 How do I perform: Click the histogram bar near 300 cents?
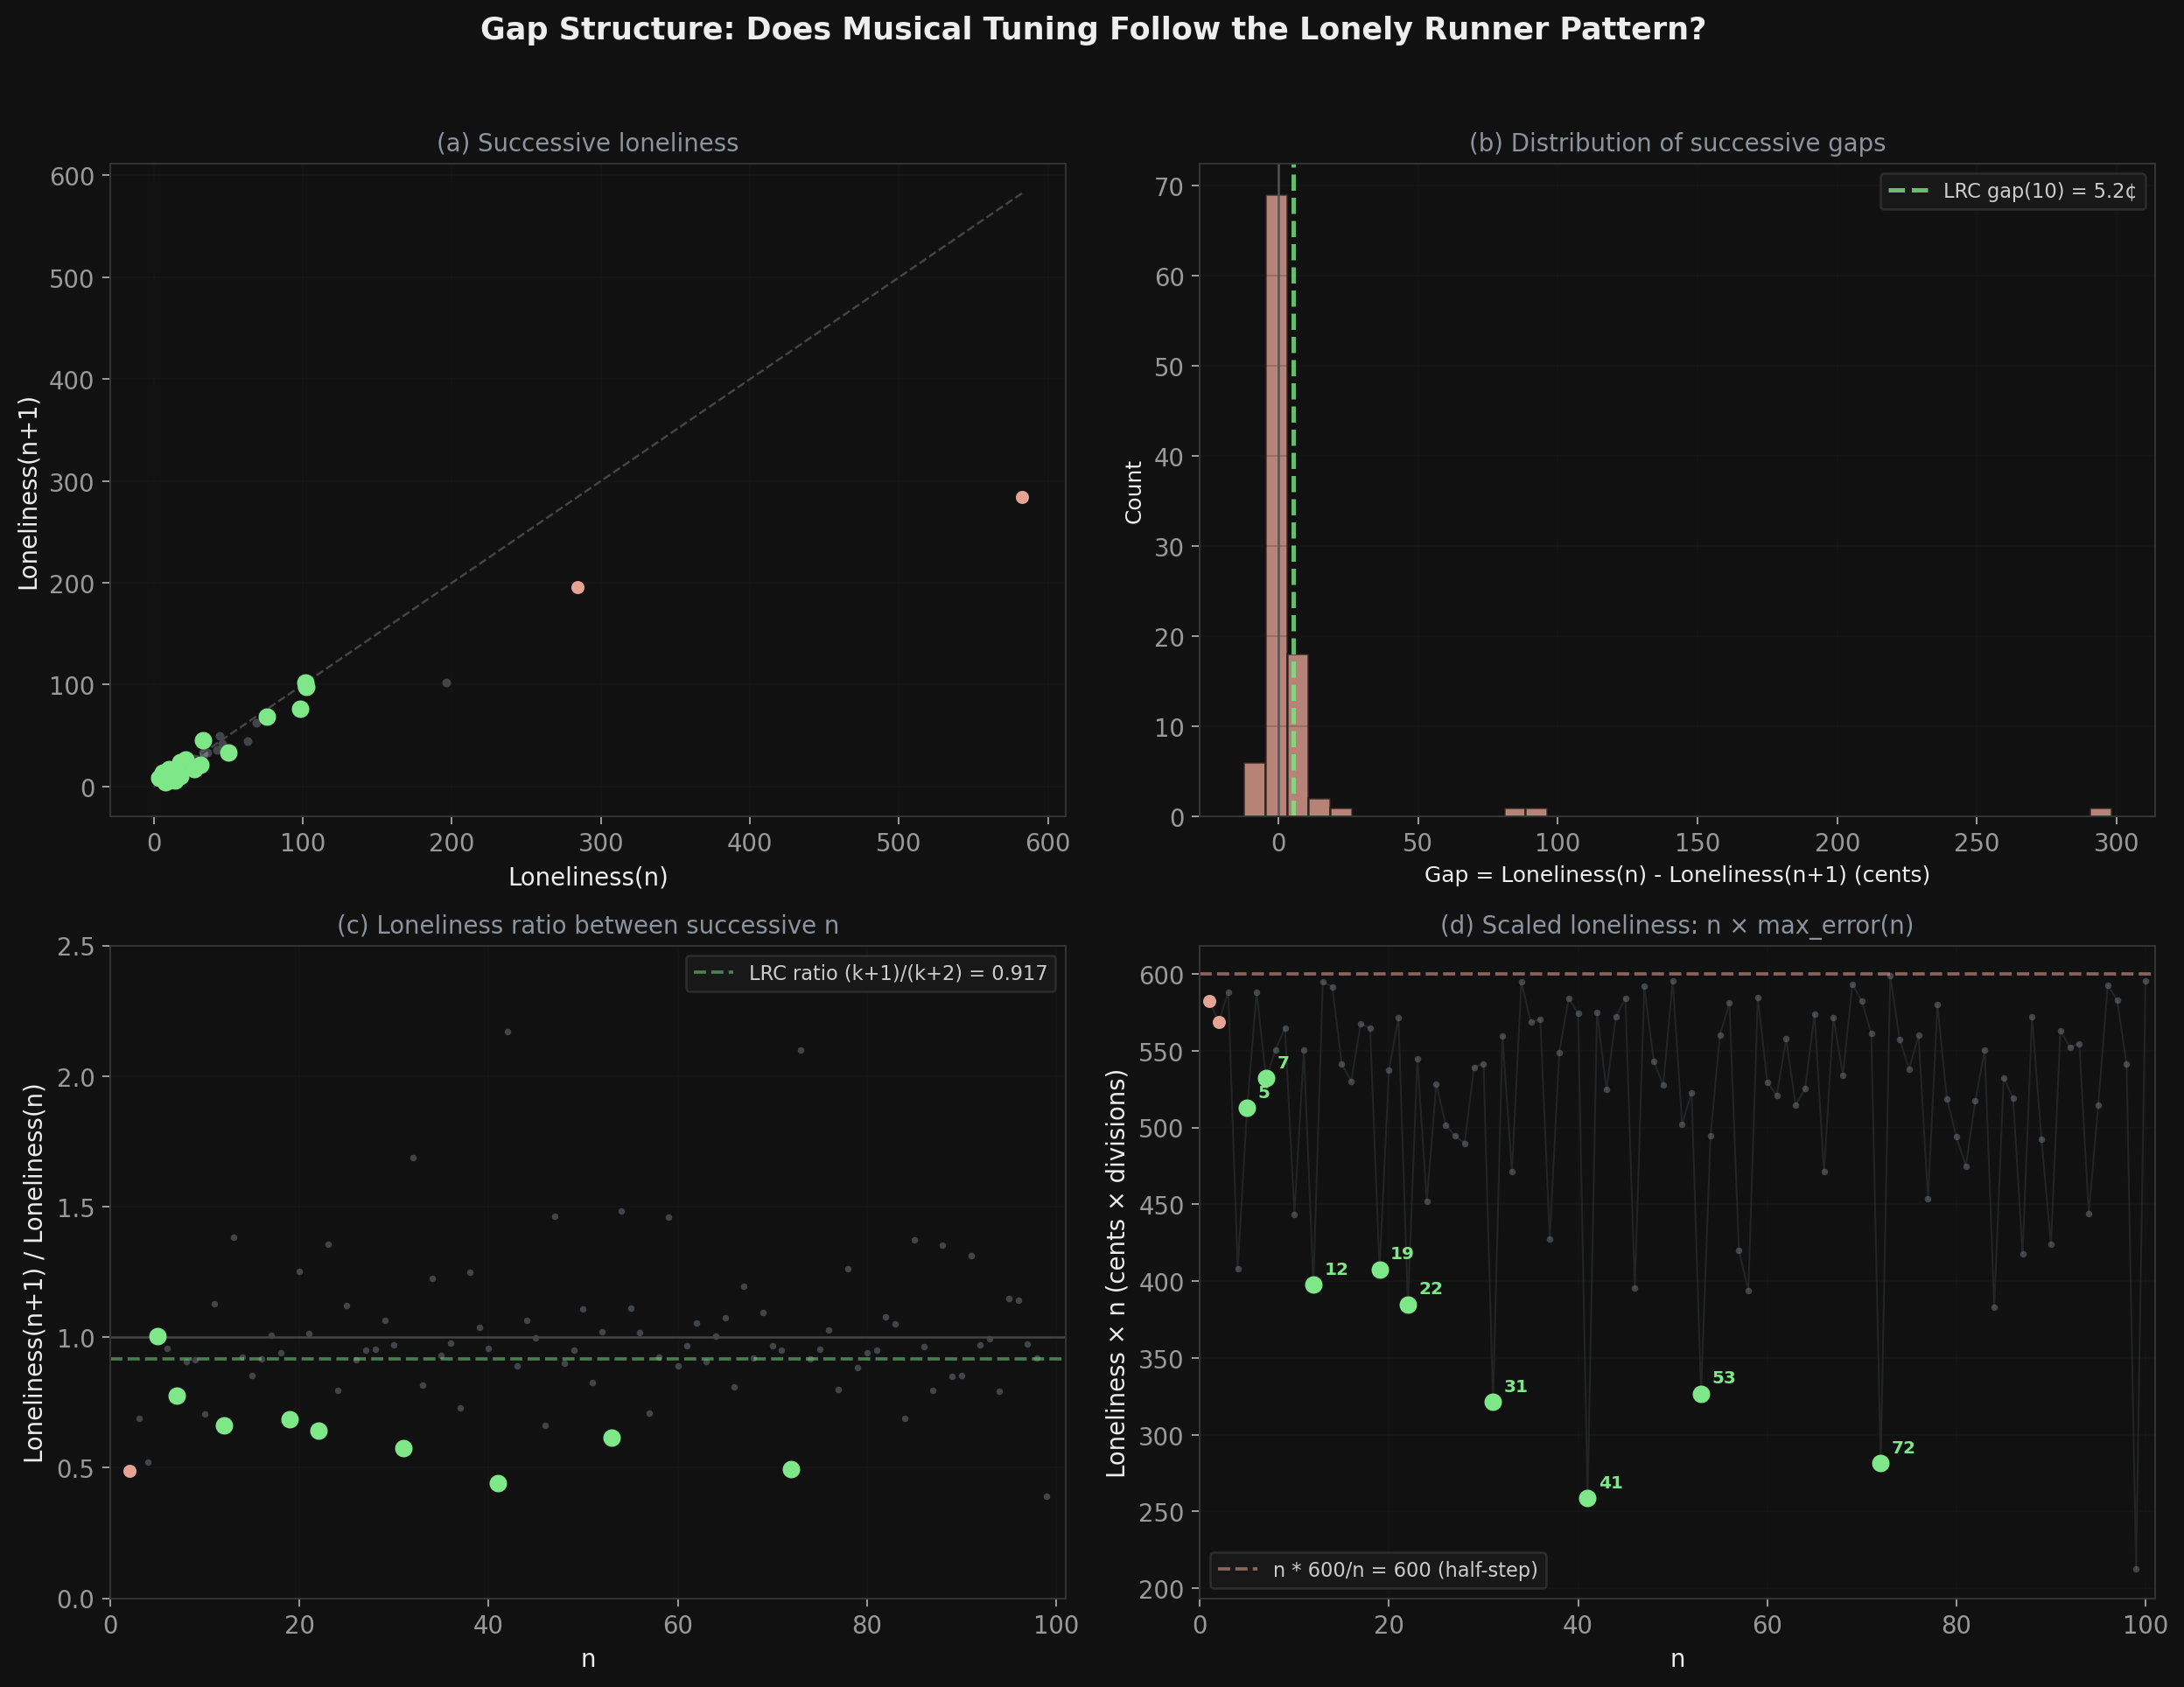[x=2100, y=812]
